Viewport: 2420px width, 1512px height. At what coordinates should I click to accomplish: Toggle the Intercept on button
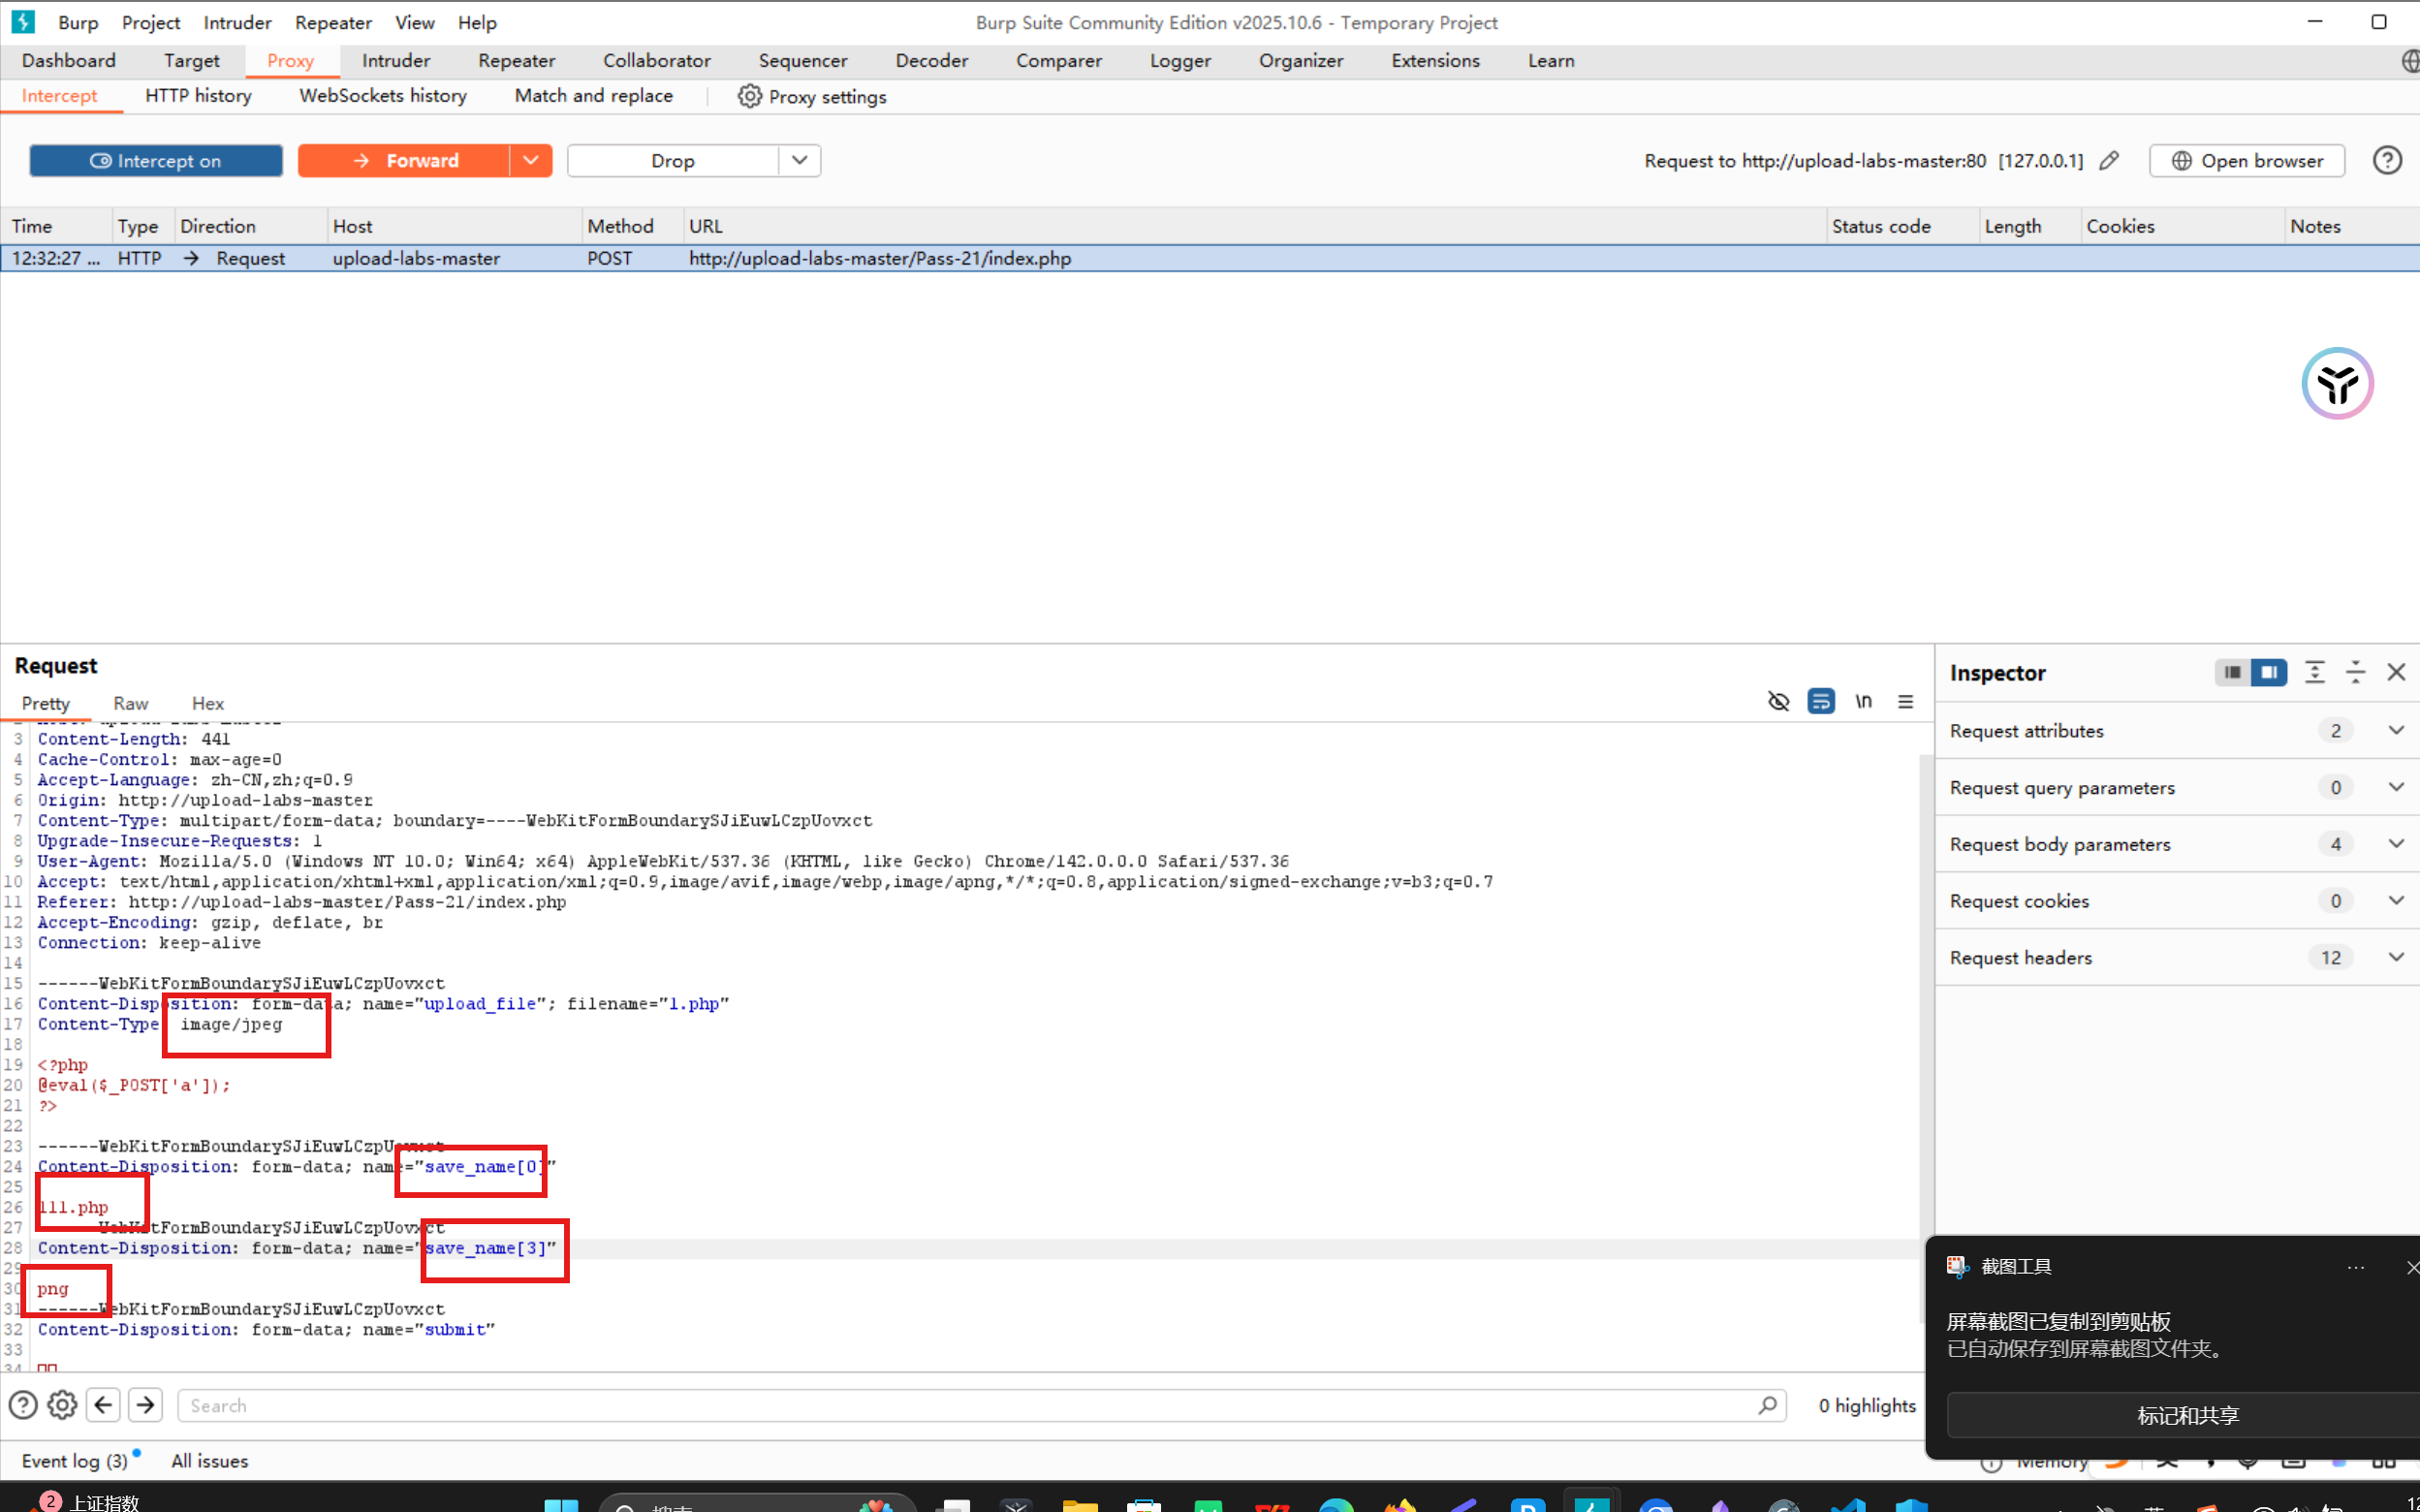click(156, 161)
